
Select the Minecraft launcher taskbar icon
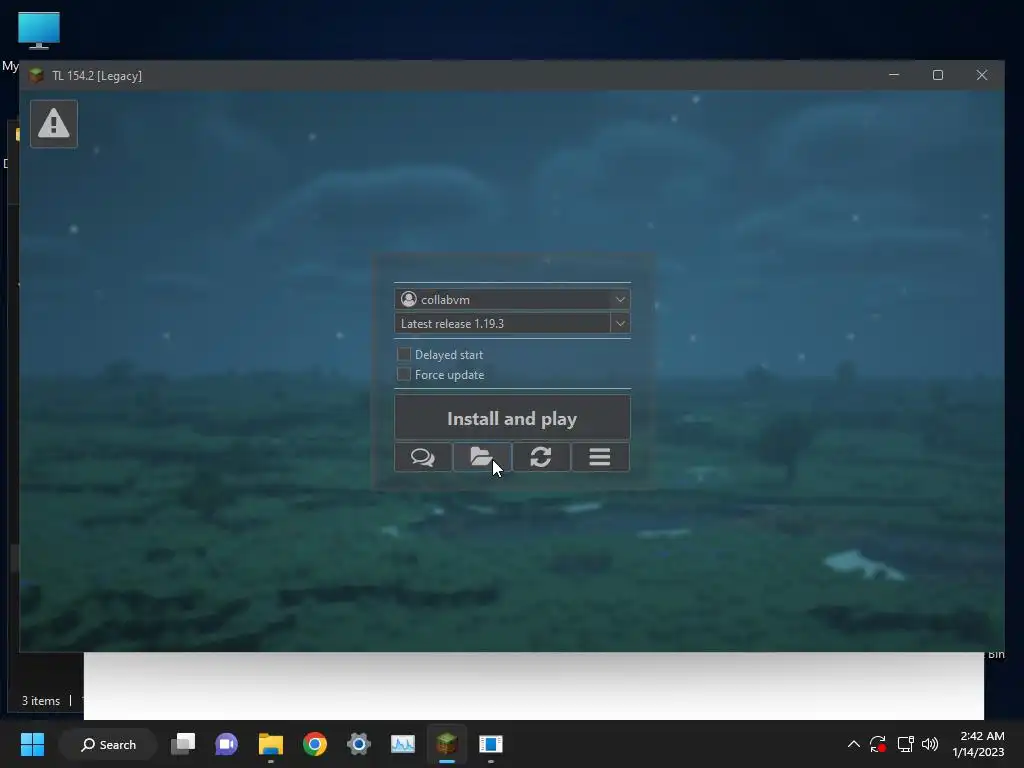[x=447, y=744]
